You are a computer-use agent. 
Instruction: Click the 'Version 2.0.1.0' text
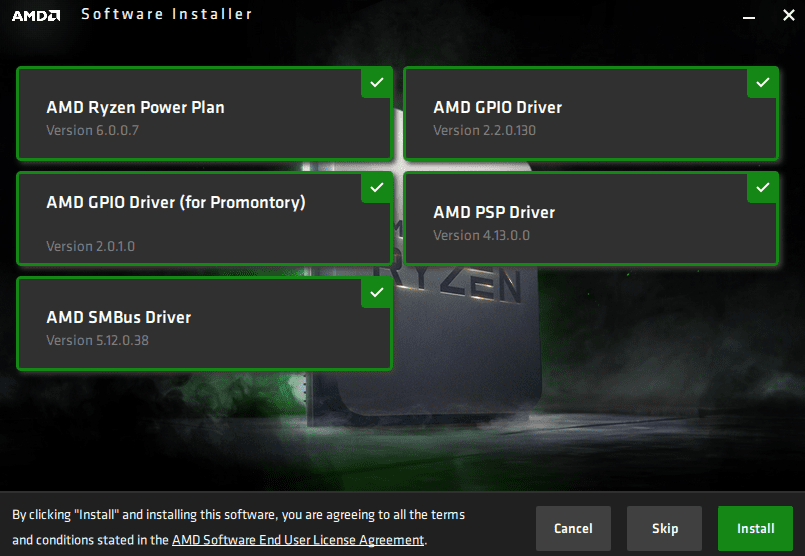click(90, 246)
